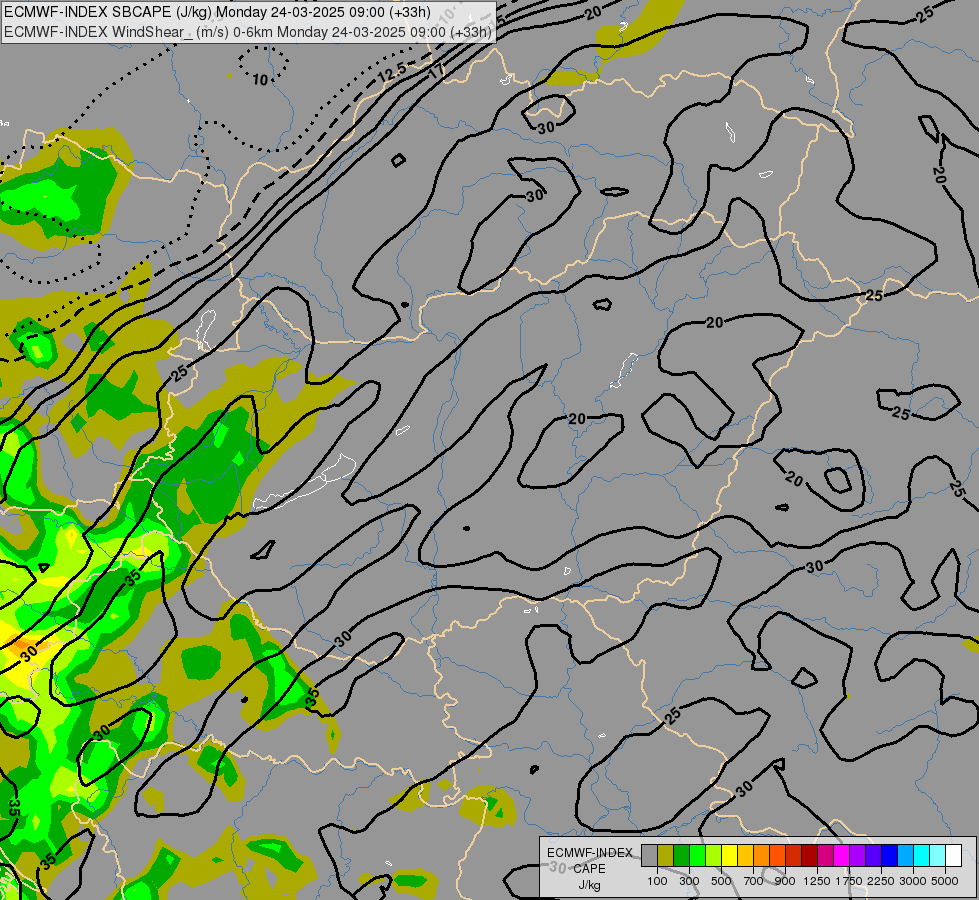Pick the lime yellow-green legend swatch
This screenshot has width=979, height=900.
pos(714,855)
